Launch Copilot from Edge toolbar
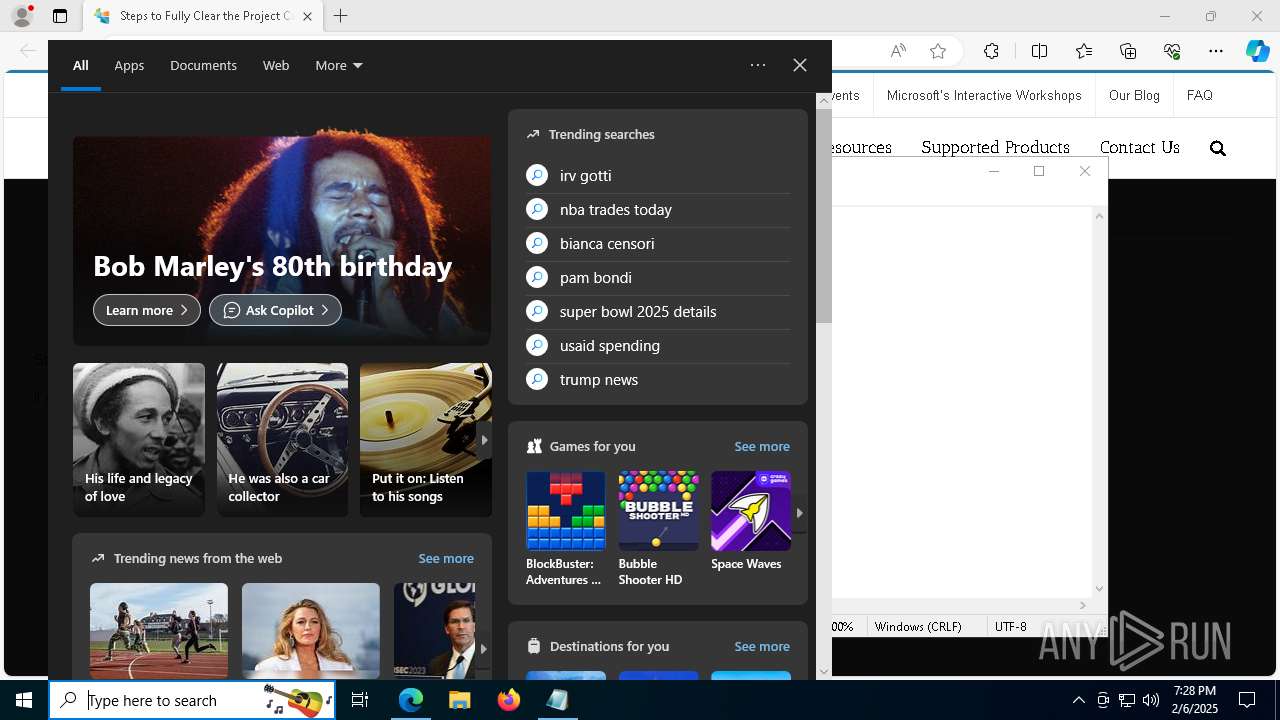 (x=1257, y=51)
